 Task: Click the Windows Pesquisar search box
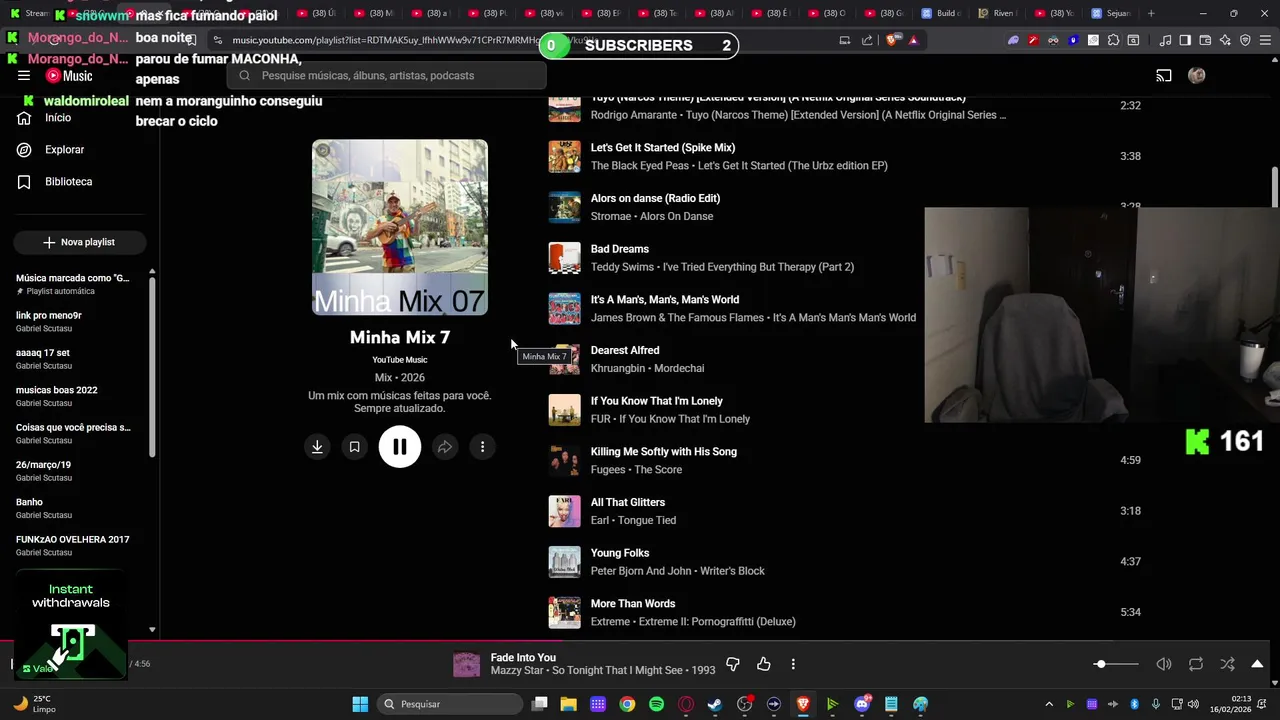pyautogui.click(x=450, y=704)
